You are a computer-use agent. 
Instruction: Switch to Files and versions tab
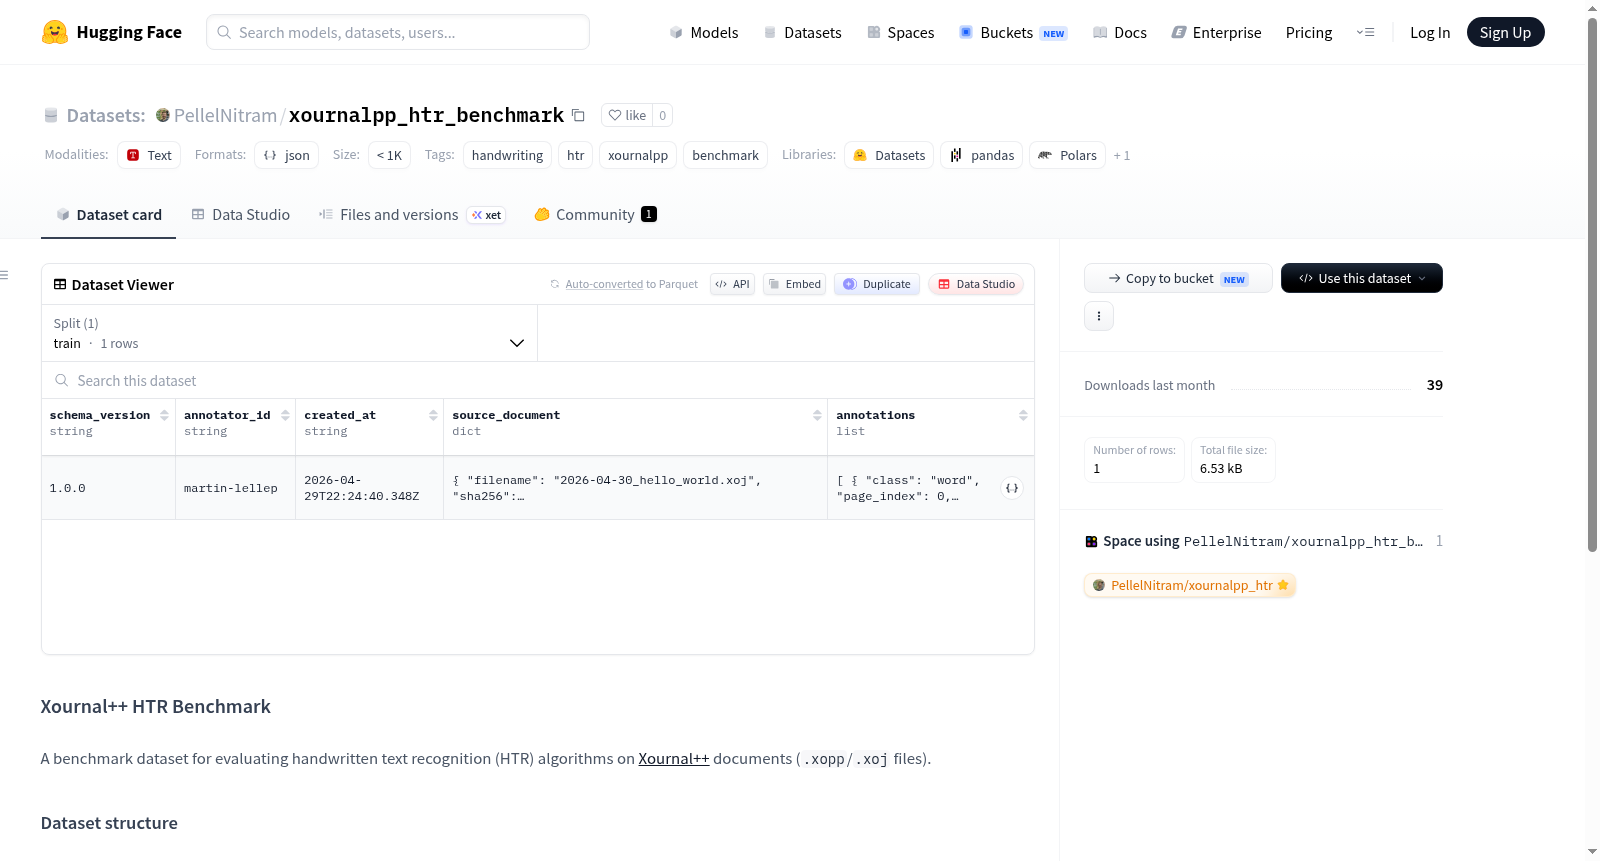(x=412, y=215)
